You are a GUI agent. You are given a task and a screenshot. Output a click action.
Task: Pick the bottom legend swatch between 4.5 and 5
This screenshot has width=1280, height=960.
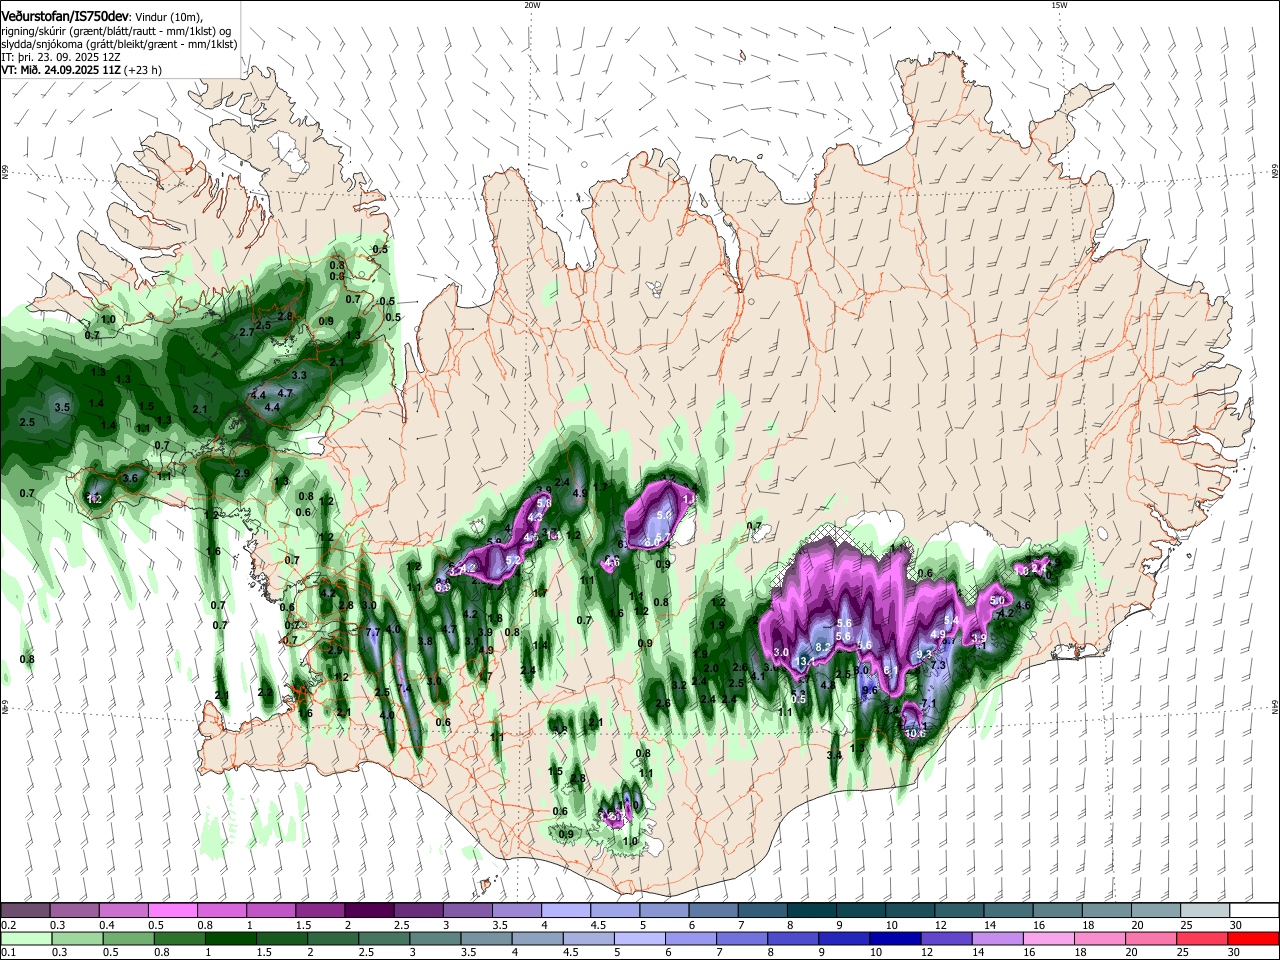[x=588, y=938]
